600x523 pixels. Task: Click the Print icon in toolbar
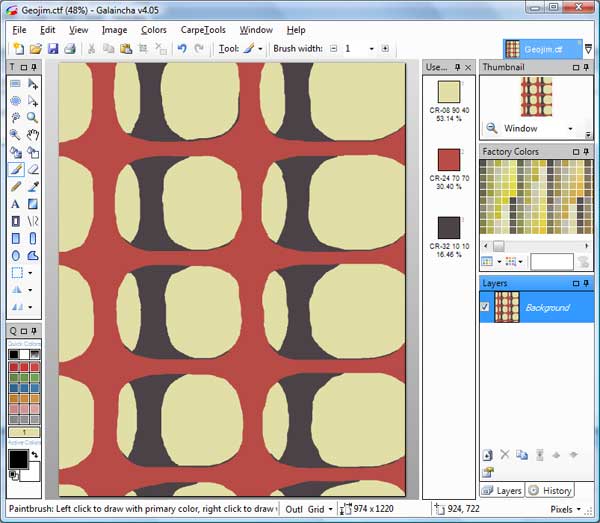pyautogui.click(x=70, y=48)
